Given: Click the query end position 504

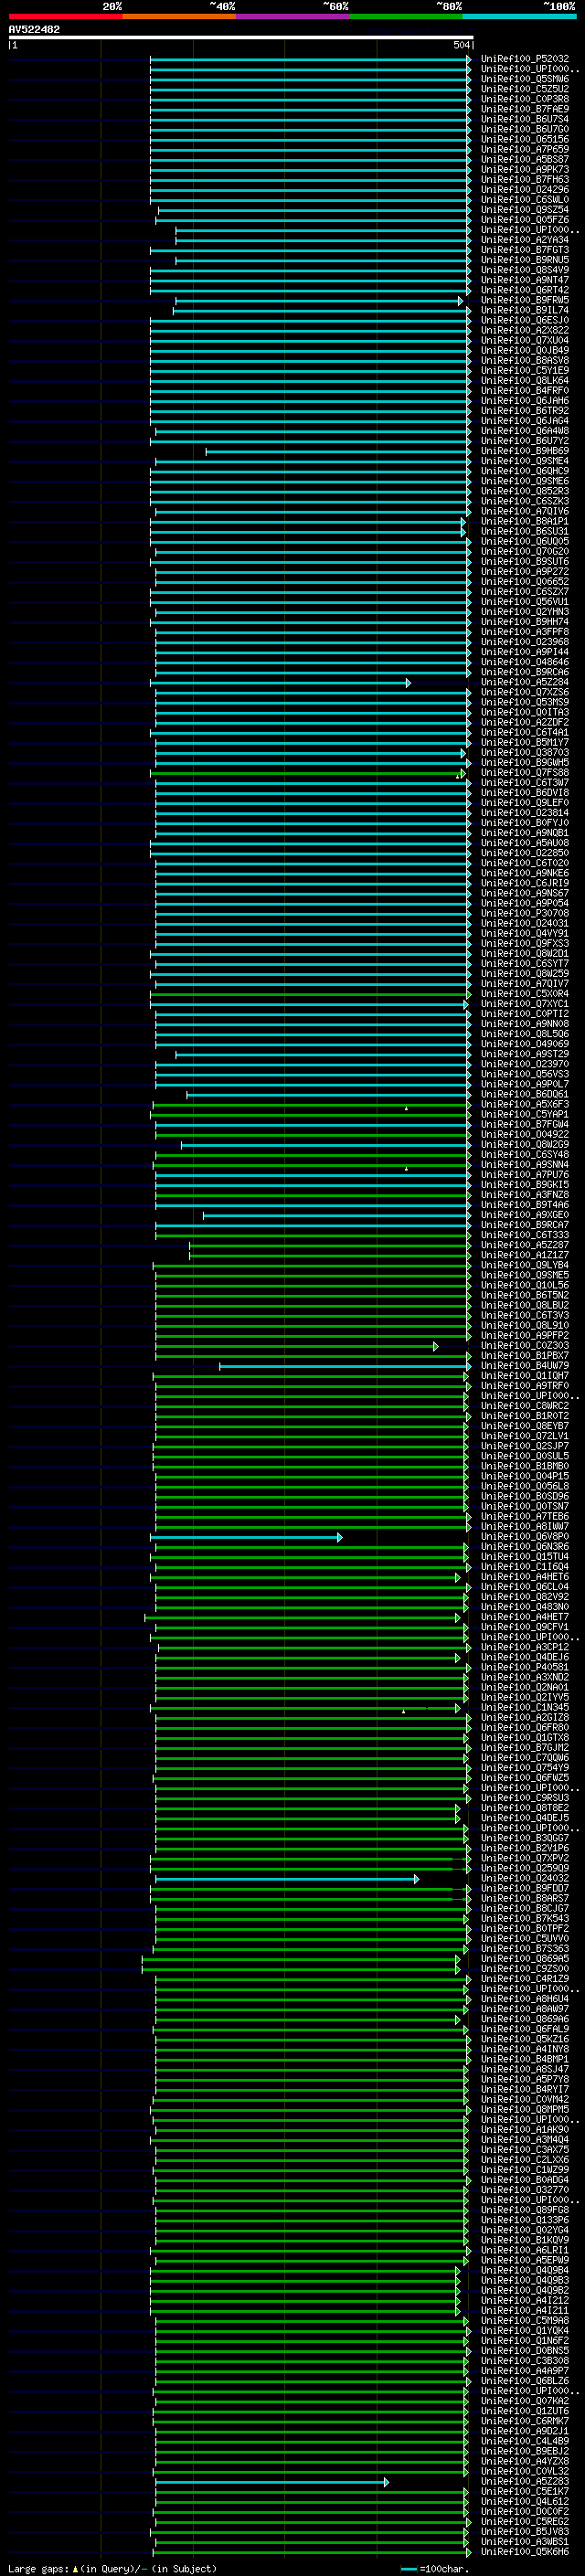Looking at the screenshot, I should click(x=462, y=45).
